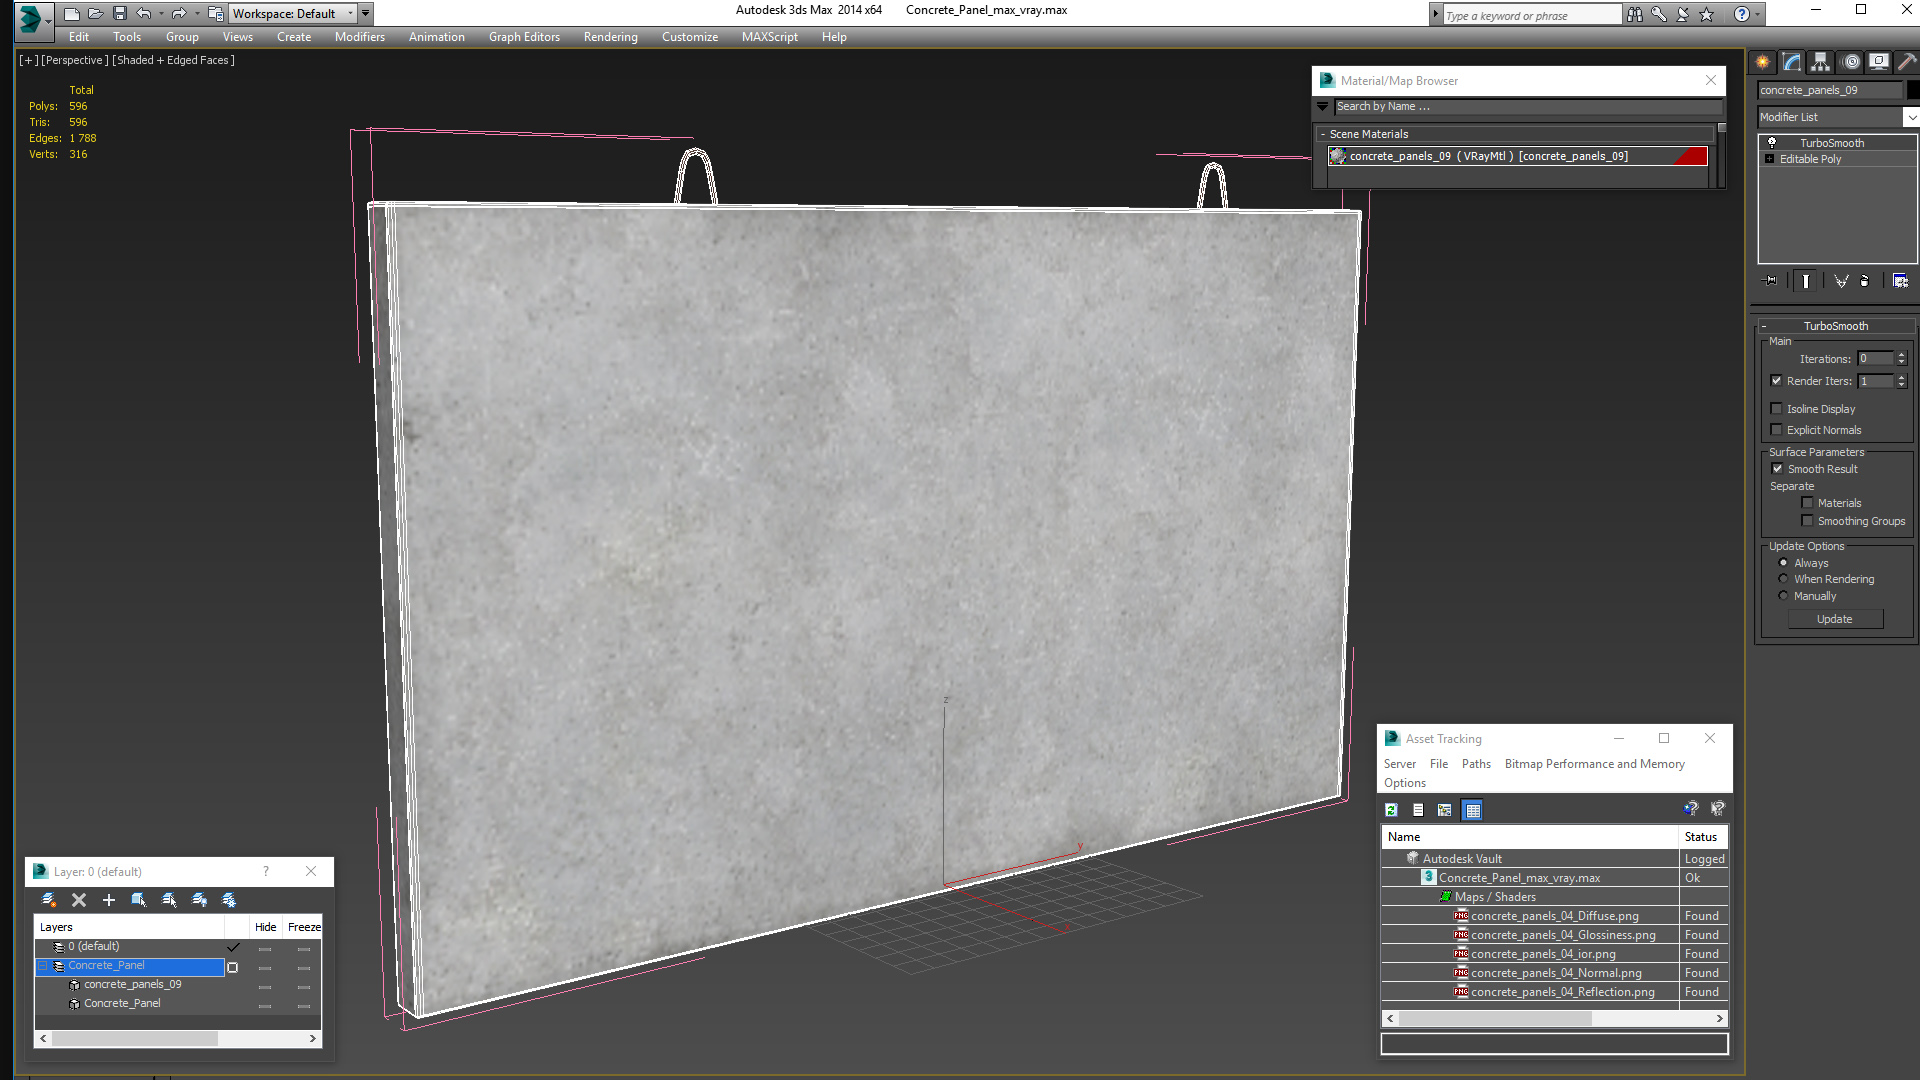Delete layer using X icon

tap(79, 900)
